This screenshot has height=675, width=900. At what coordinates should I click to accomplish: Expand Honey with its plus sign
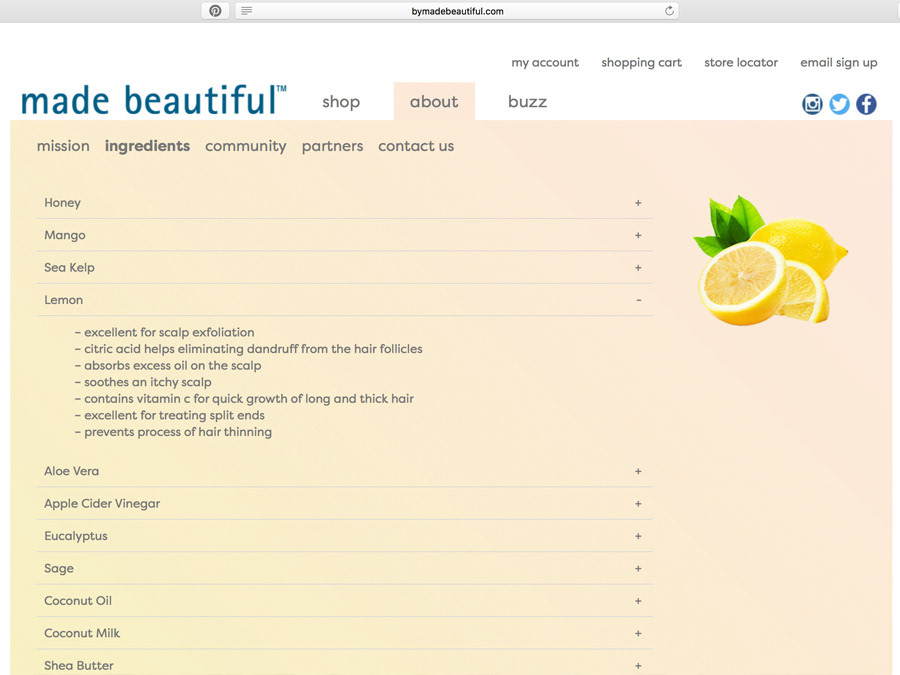point(638,203)
